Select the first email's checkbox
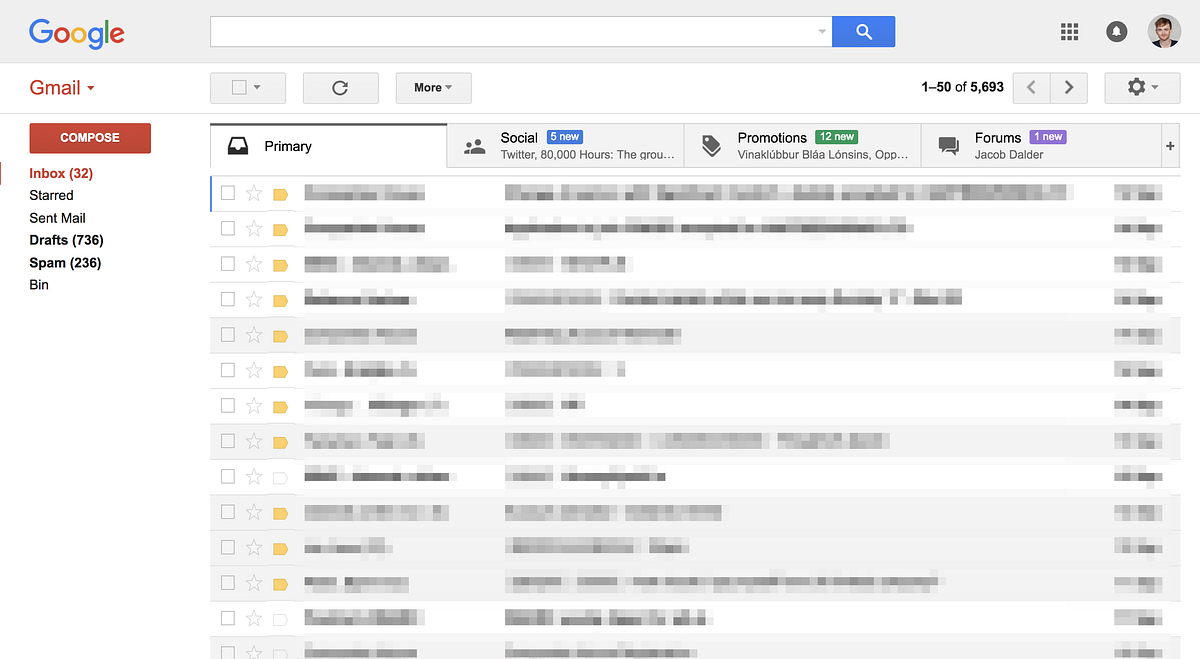Image resolution: width=1200 pixels, height=659 pixels. (x=228, y=193)
